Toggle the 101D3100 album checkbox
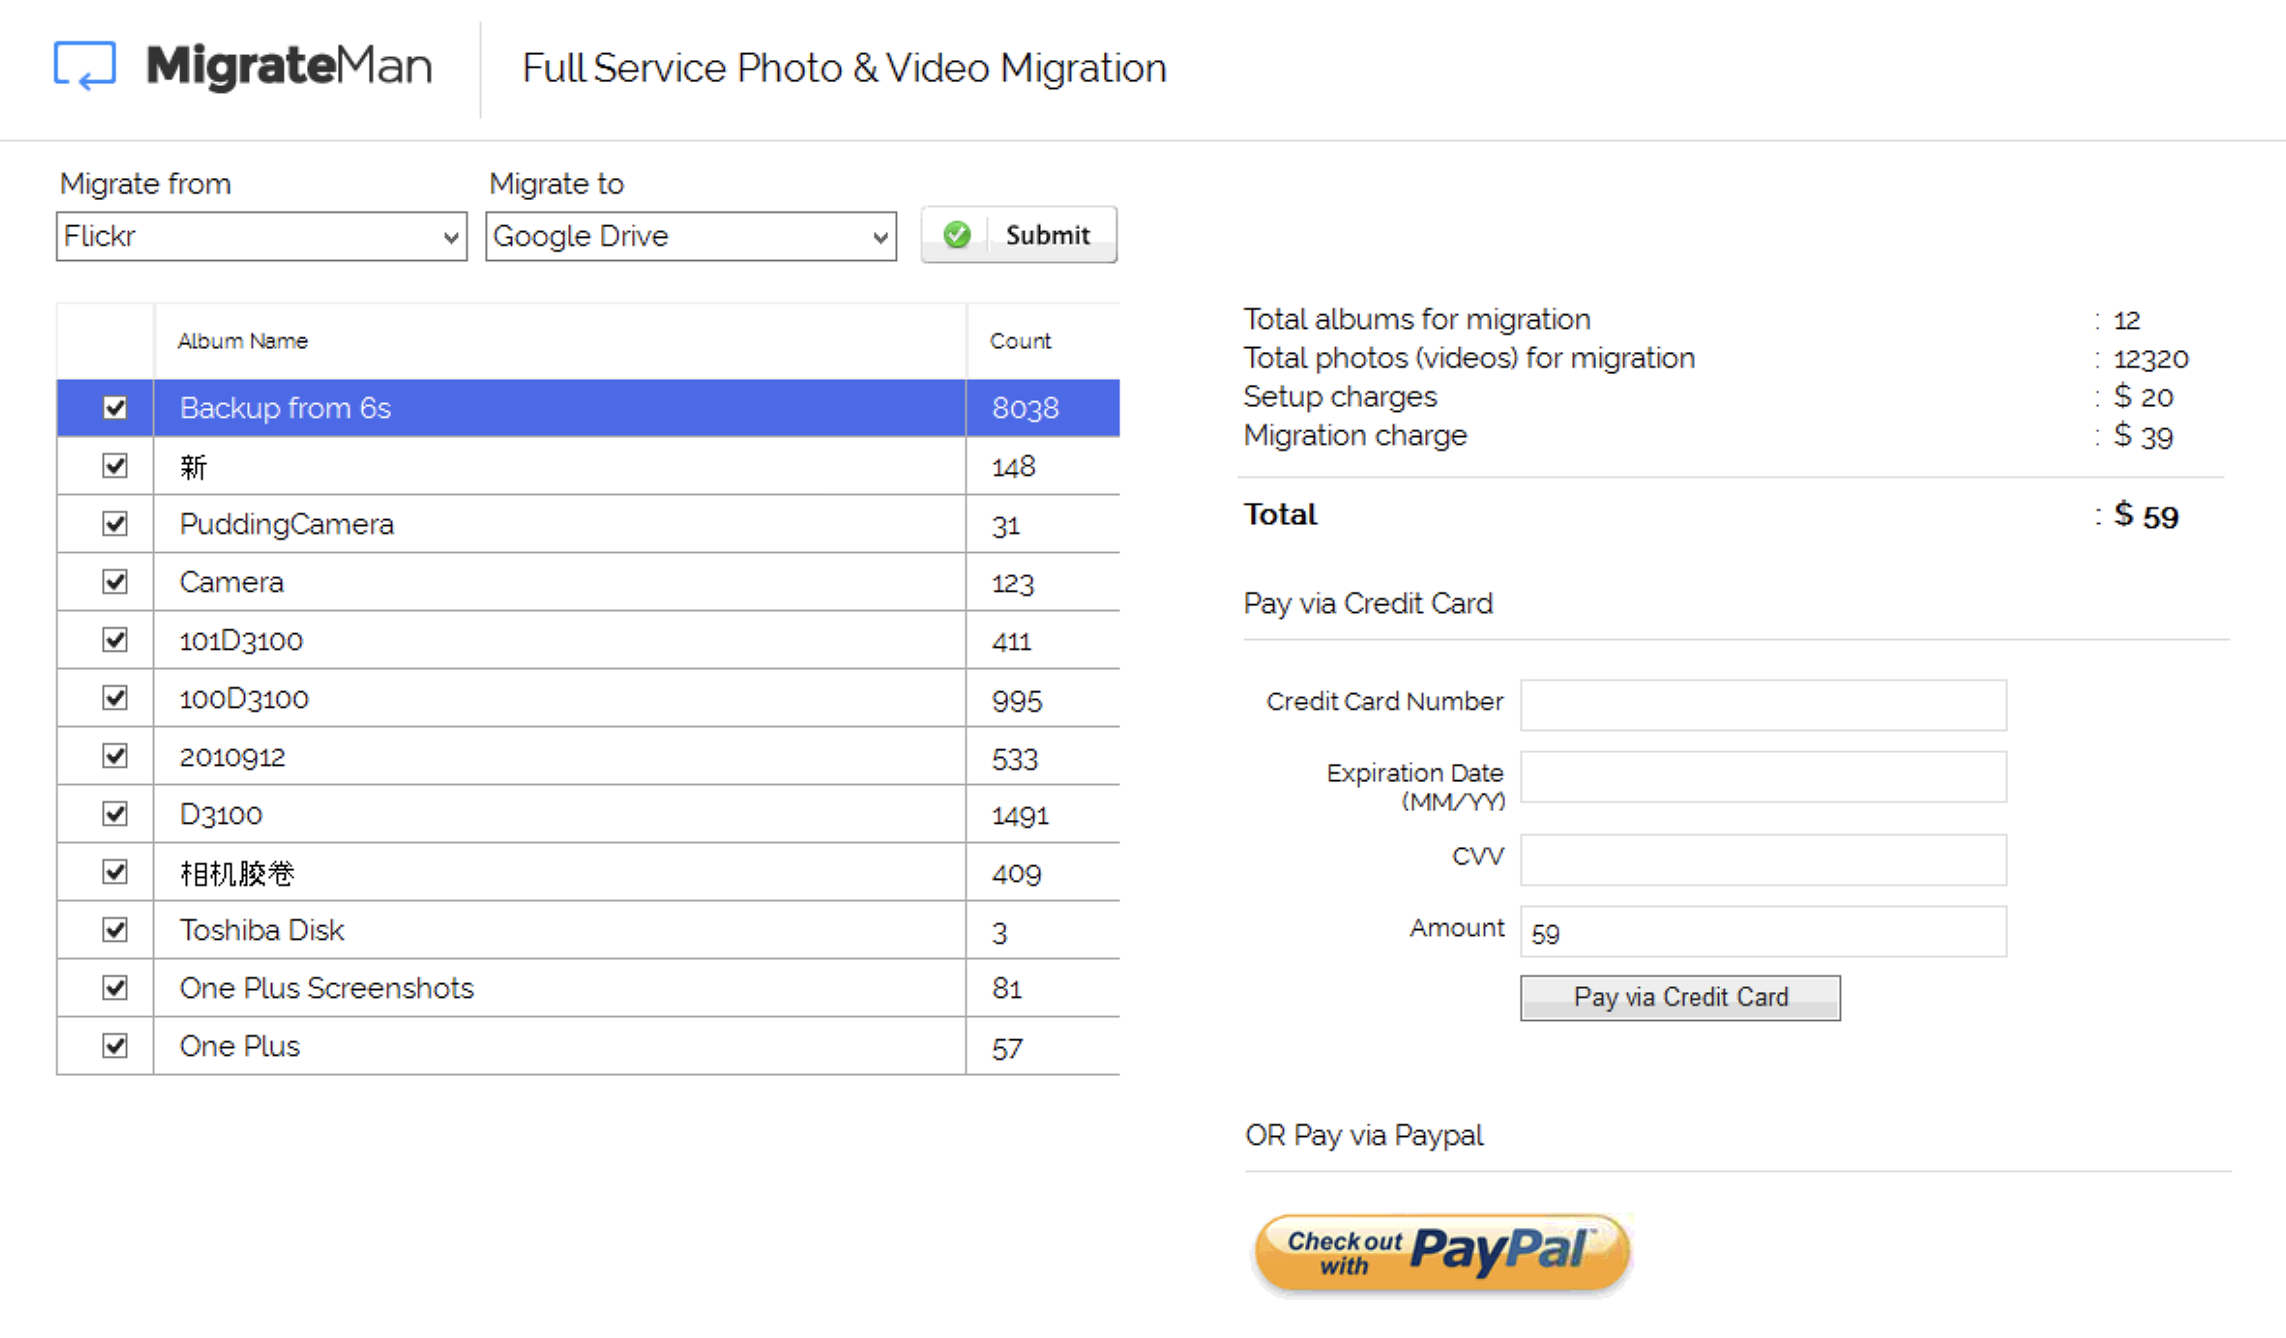 (x=115, y=640)
